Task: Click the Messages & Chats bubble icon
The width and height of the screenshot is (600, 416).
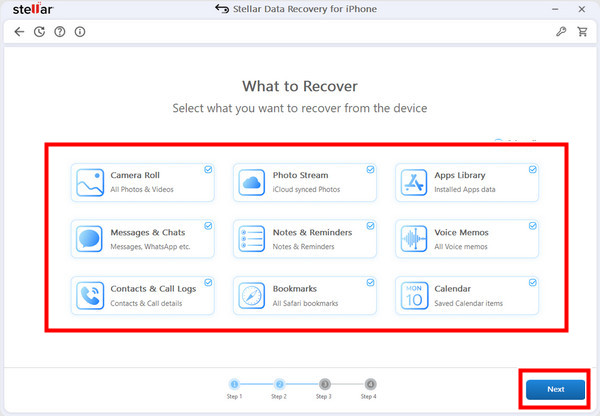Action: [x=89, y=239]
